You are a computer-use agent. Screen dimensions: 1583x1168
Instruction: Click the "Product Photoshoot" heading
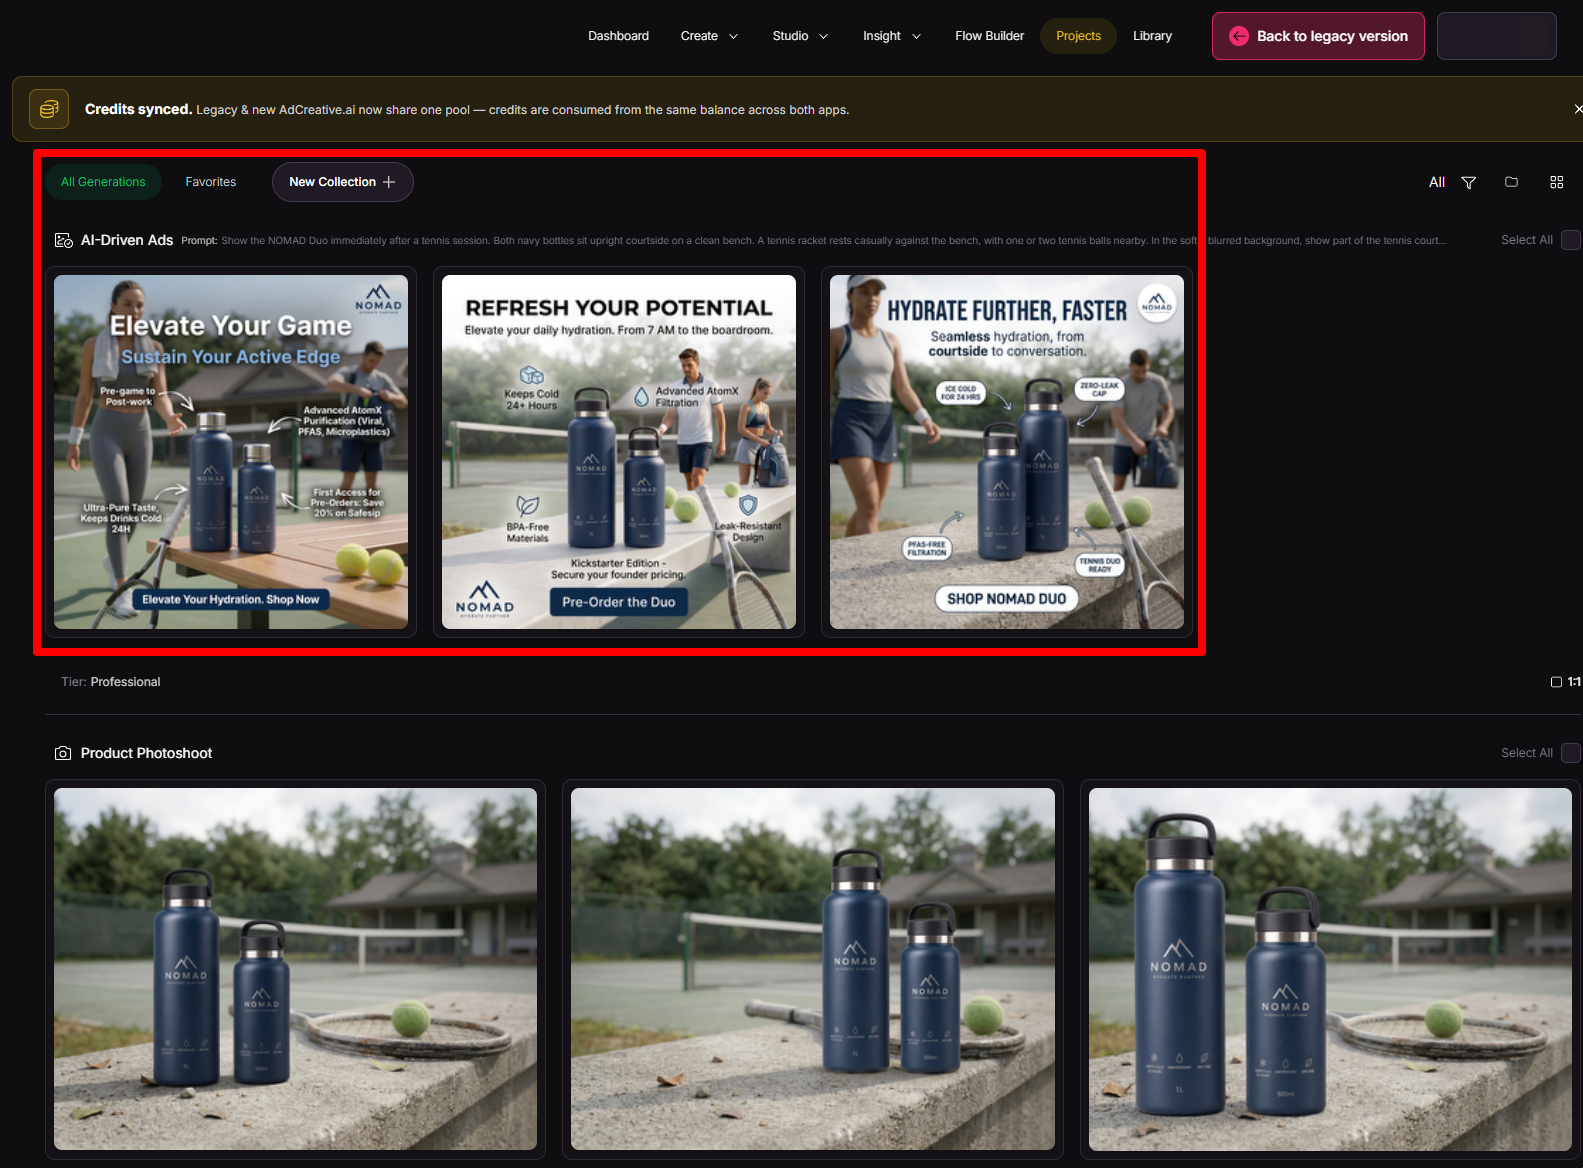pyautogui.click(x=146, y=753)
